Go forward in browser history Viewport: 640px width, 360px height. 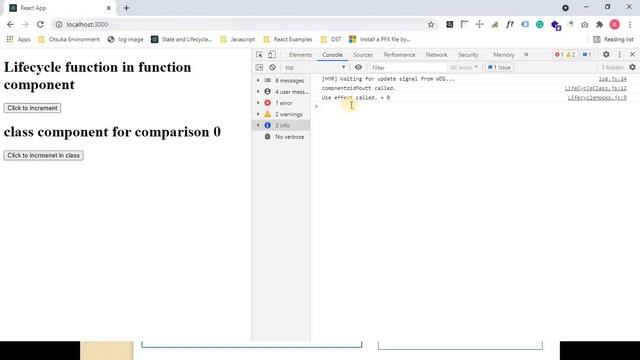25,24
